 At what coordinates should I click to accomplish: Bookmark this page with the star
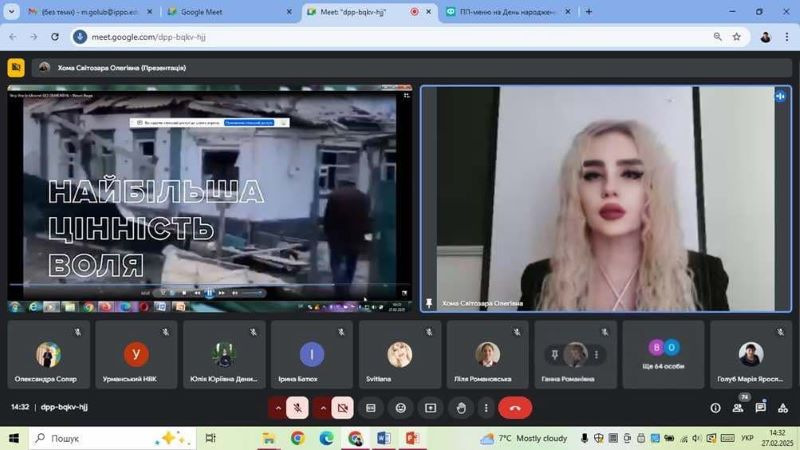[x=737, y=37]
